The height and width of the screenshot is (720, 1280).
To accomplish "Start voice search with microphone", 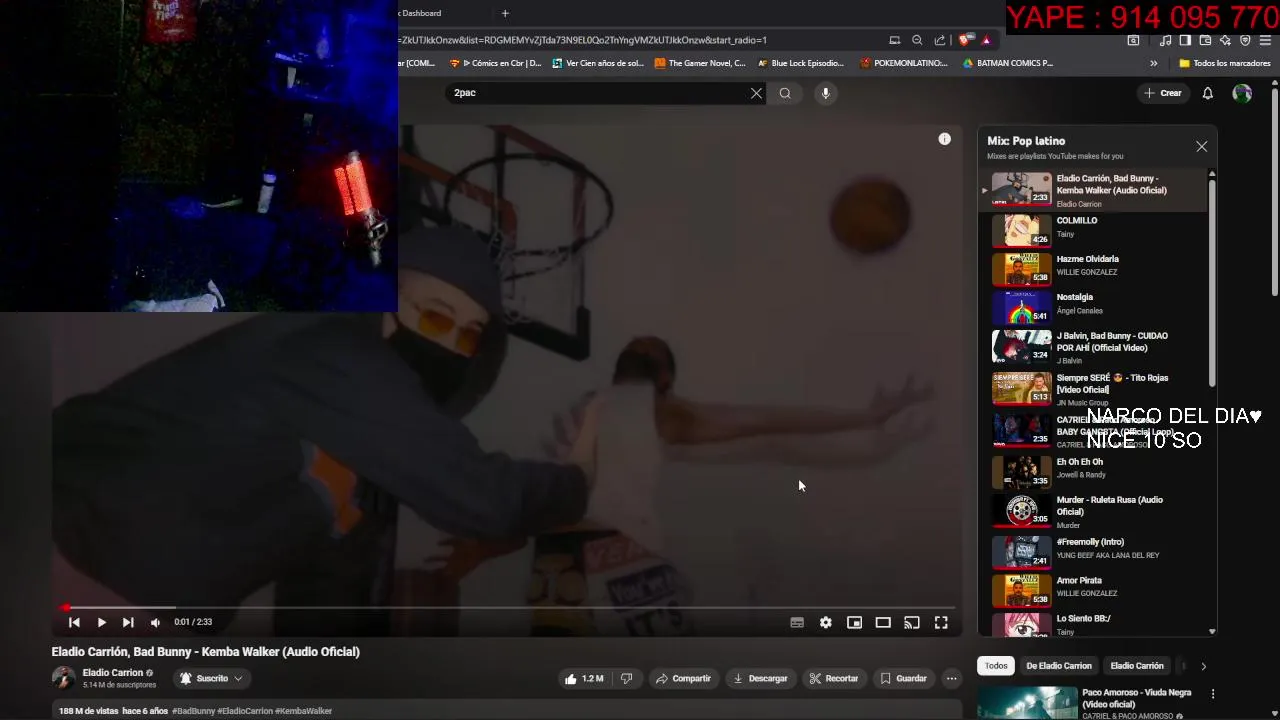I will point(825,93).
